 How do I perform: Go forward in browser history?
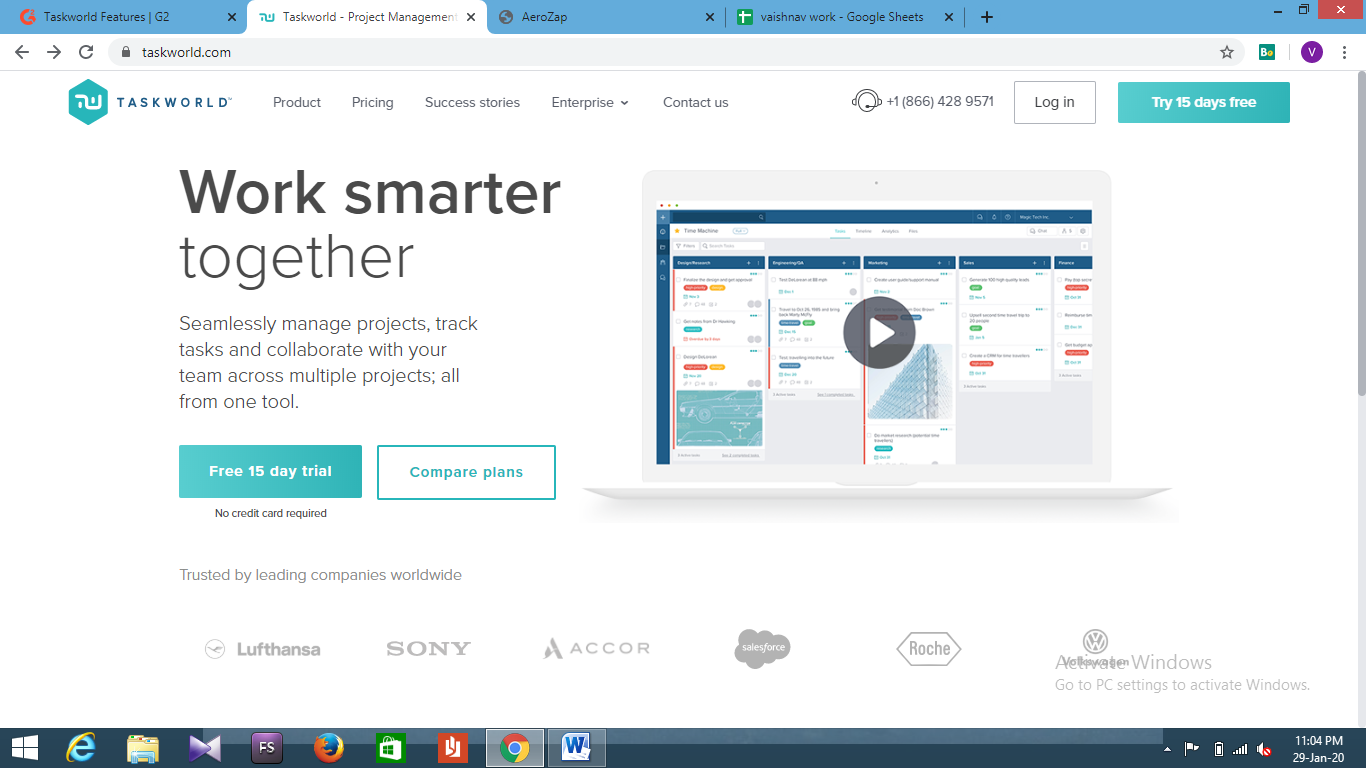tap(54, 52)
